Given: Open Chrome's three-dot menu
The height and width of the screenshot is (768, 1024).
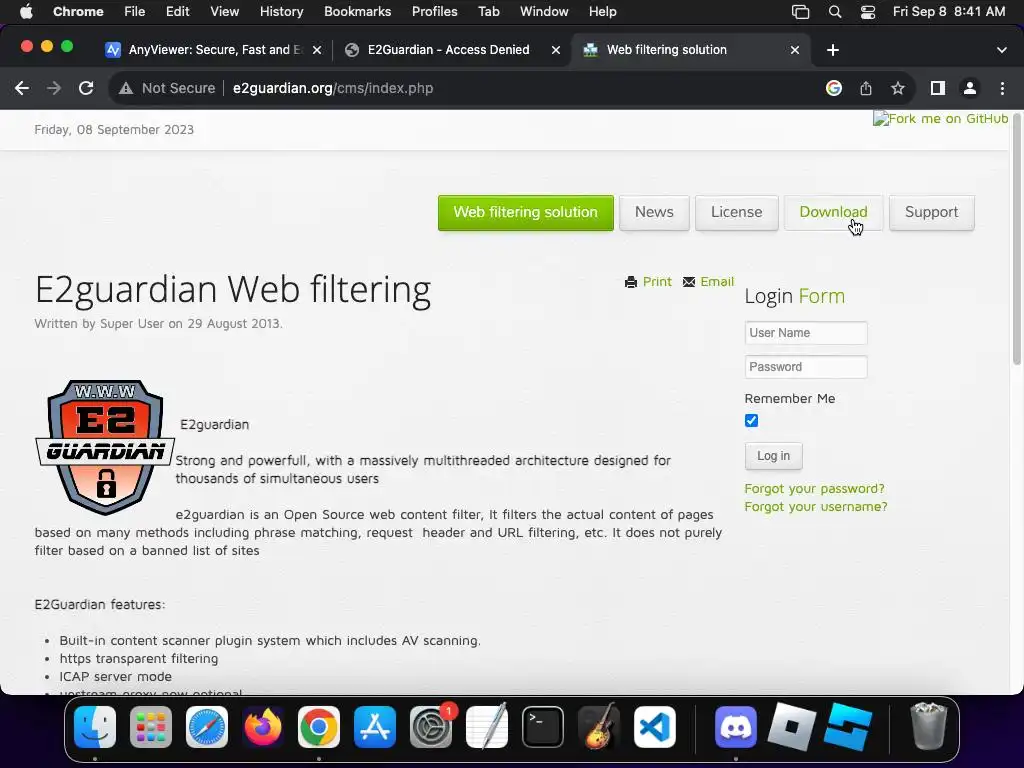Looking at the screenshot, I should 1002,88.
